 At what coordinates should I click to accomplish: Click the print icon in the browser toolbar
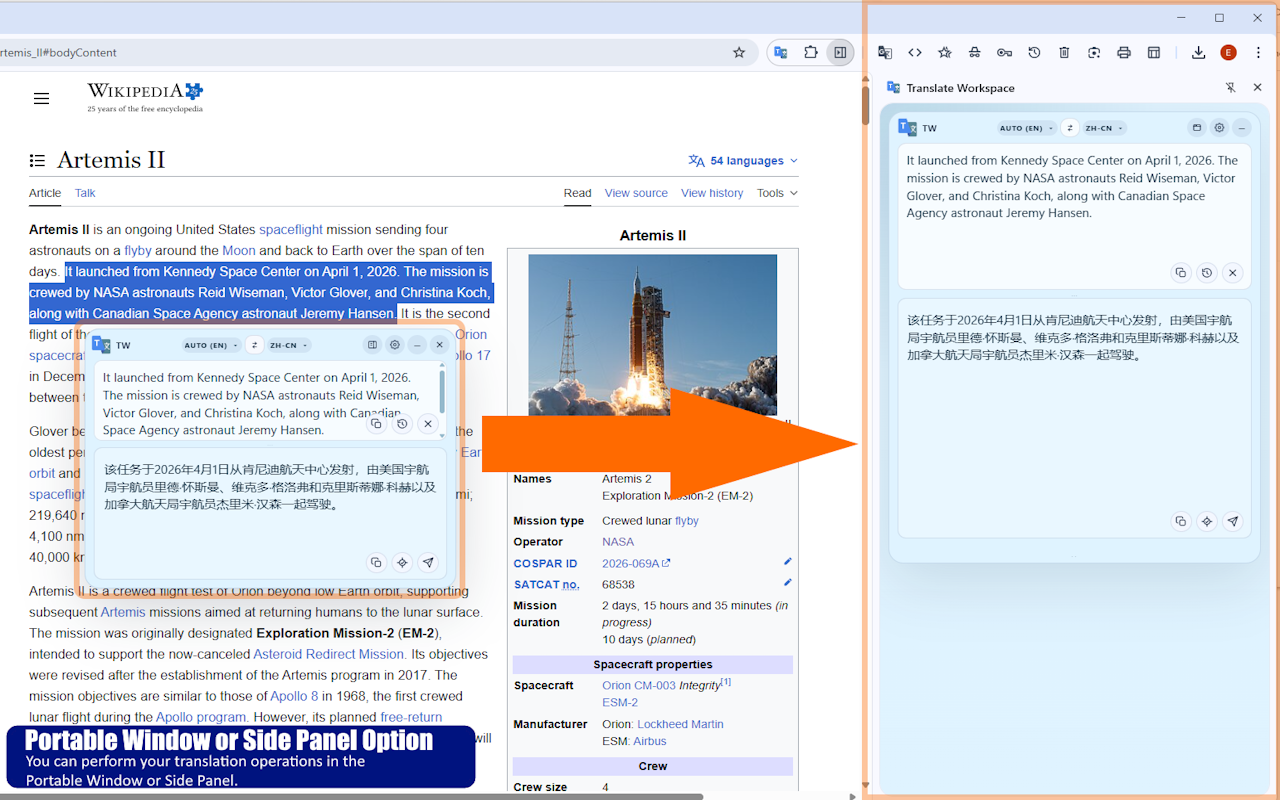[x=1124, y=52]
